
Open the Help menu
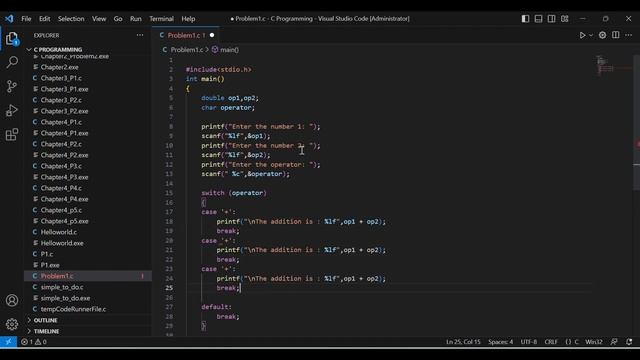tap(188, 19)
